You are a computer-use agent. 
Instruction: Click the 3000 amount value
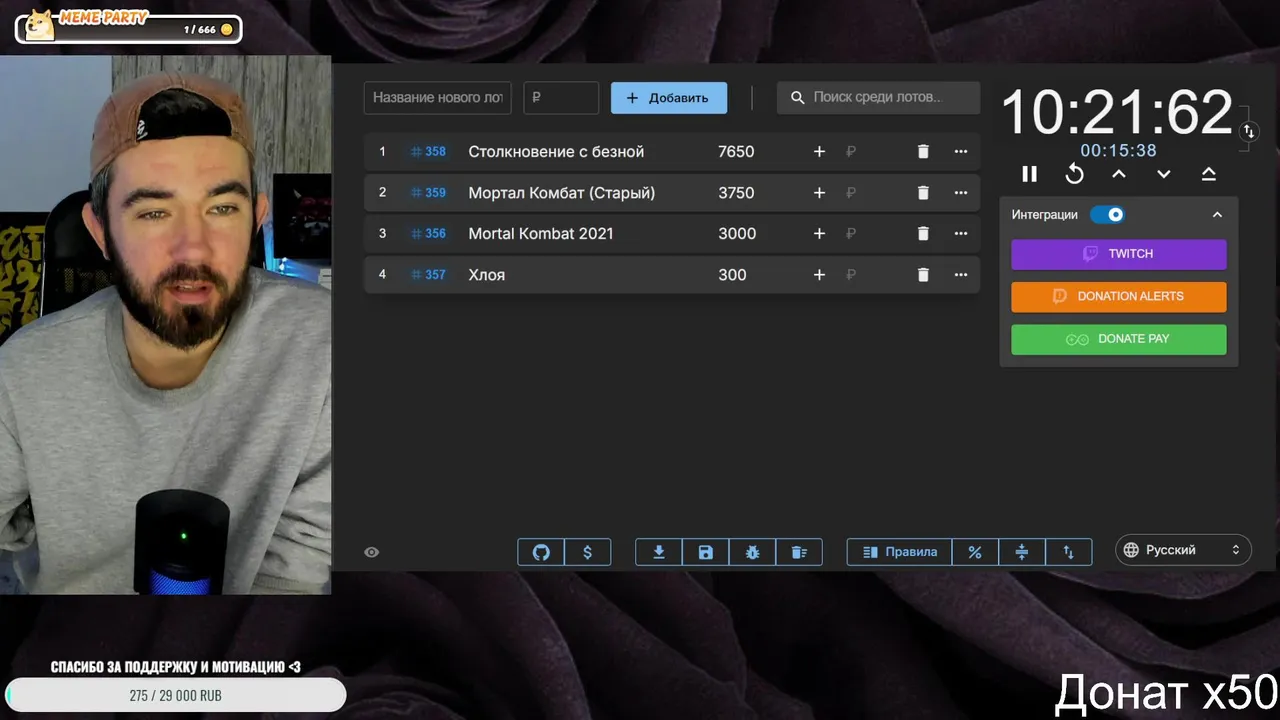pyautogui.click(x=737, y=234)
